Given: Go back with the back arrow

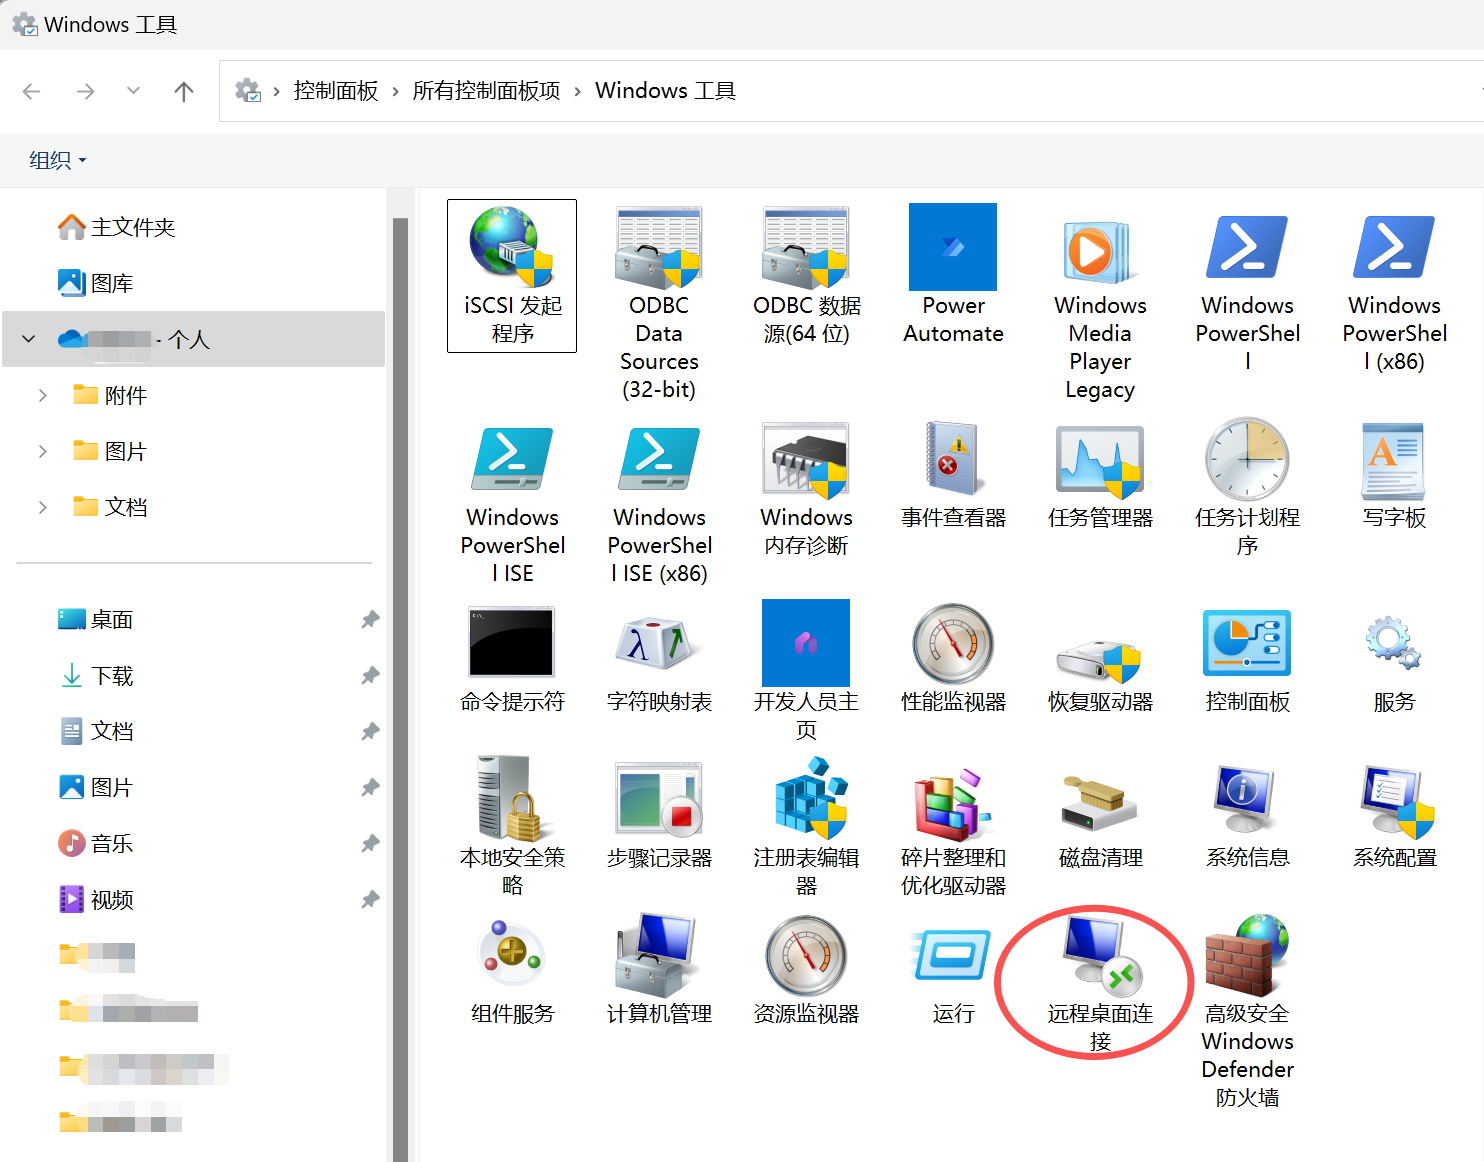Looking at the screenshot, I should pyautogui.click(x=32, y=92).
